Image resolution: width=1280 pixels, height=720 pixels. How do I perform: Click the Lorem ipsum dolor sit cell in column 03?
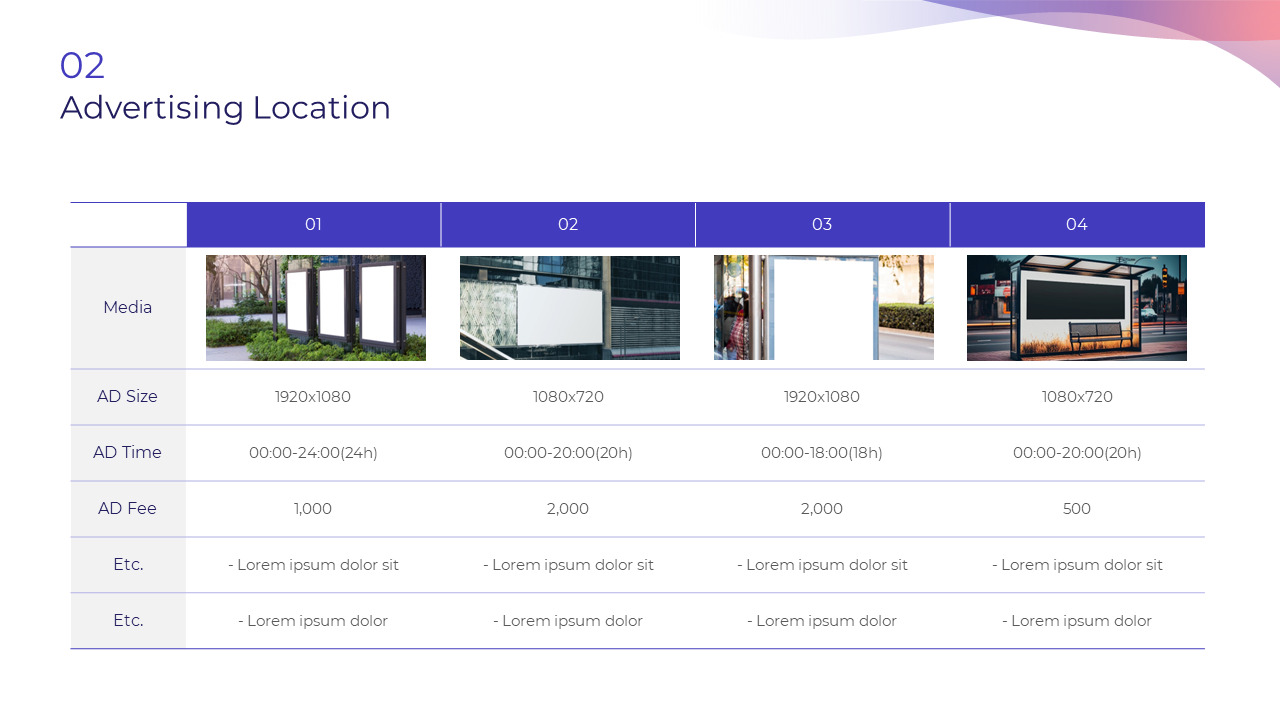[823, 564]
